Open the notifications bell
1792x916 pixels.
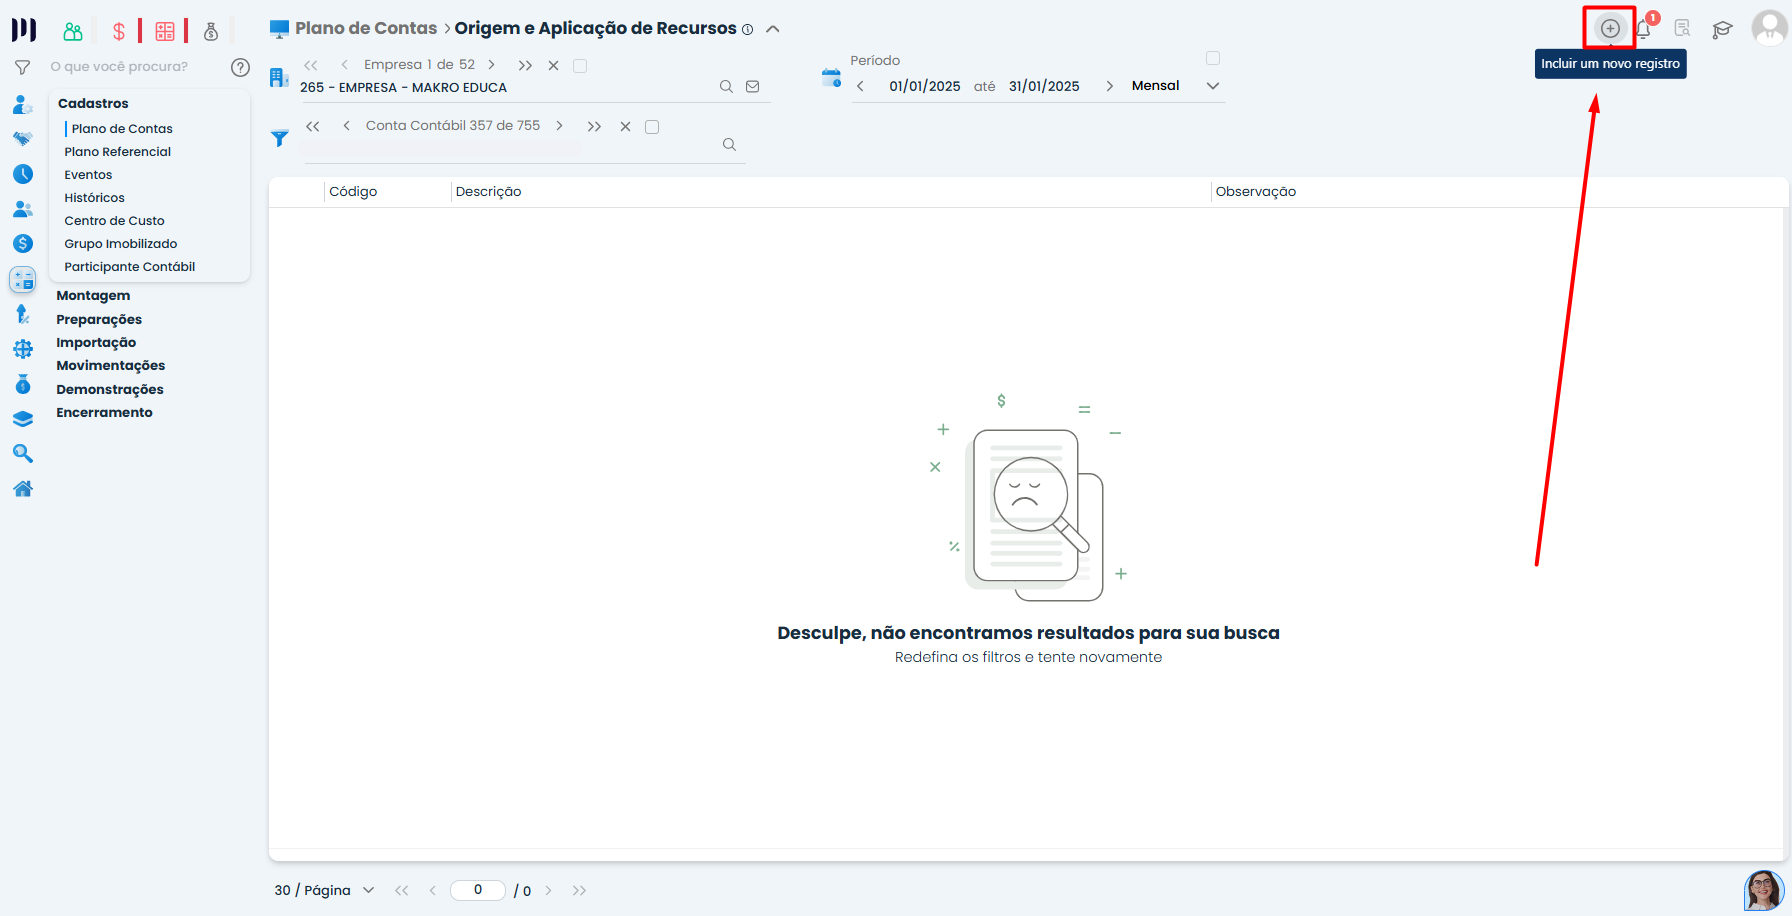point(1643,29)
